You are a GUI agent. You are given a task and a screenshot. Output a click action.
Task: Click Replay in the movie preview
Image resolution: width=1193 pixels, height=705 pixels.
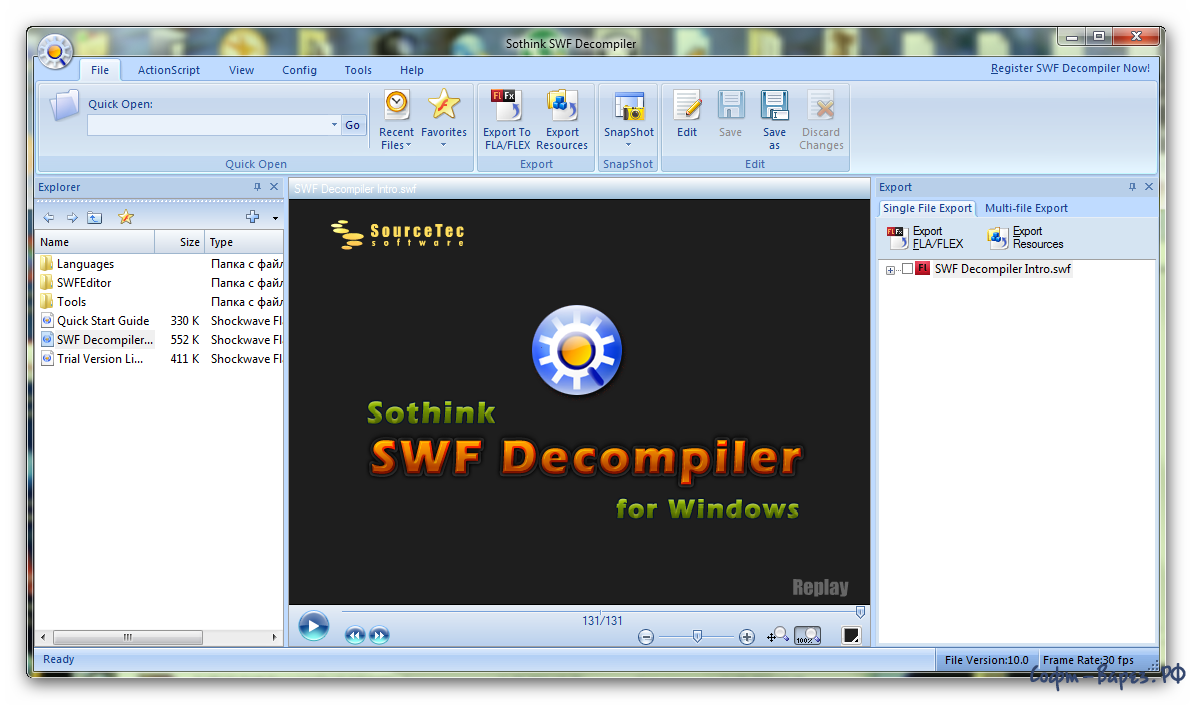coord(820,587)
